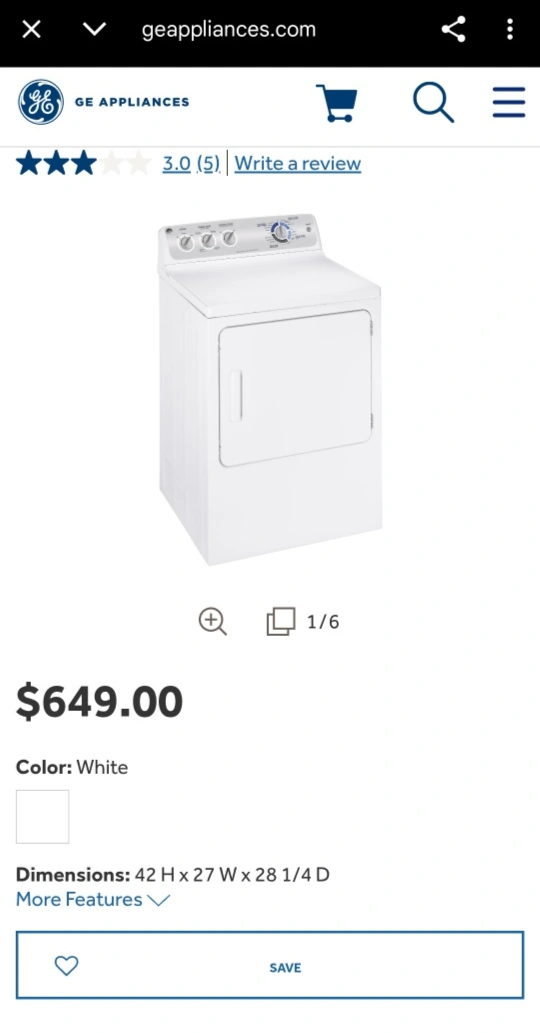Open the shopping cart

(337, 103)
